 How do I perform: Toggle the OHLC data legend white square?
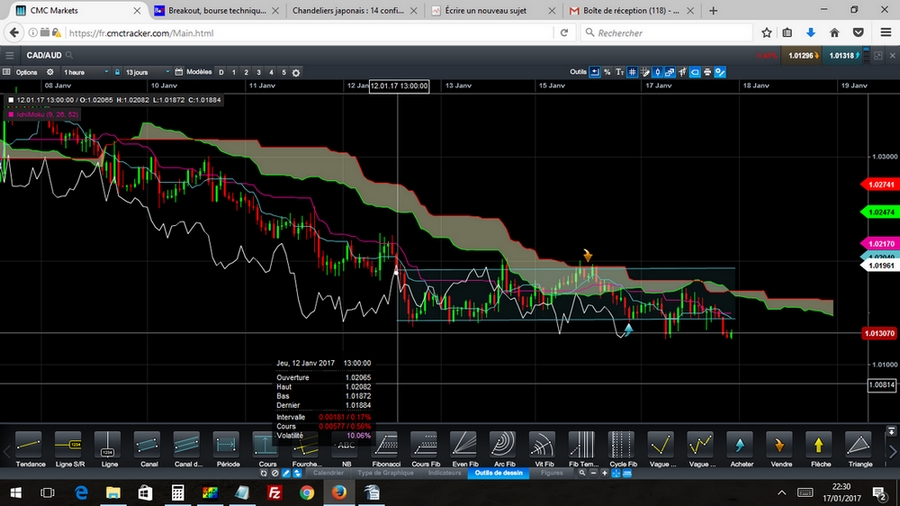[10, 100]
